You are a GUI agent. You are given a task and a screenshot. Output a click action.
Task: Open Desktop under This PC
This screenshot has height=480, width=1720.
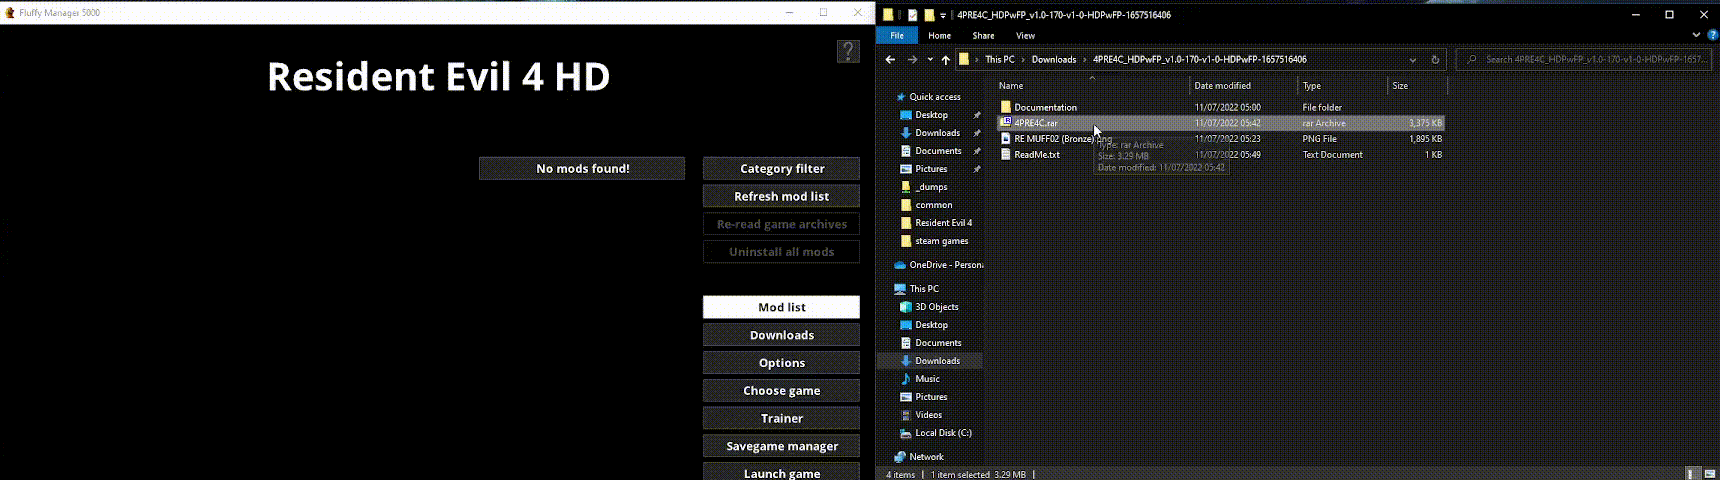click(x=931, y=325)
